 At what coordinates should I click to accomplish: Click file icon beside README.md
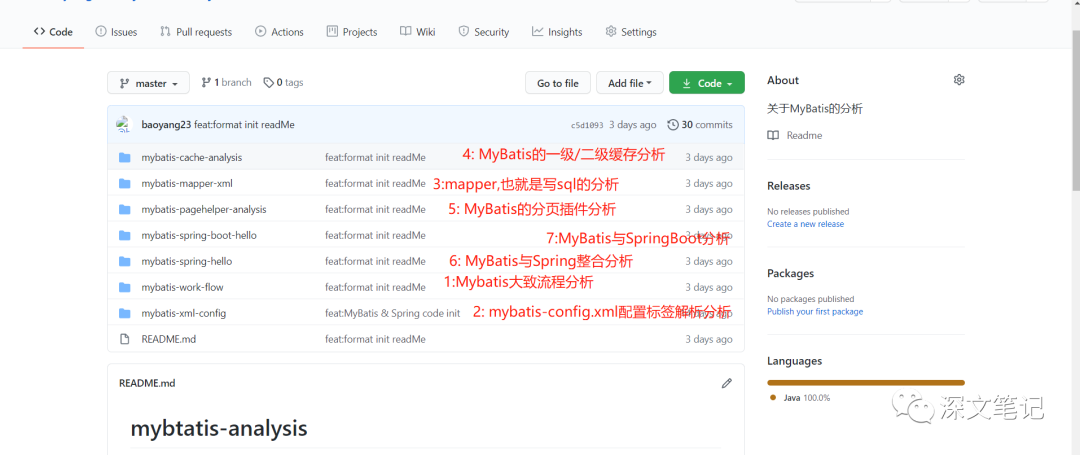point(125,339)
